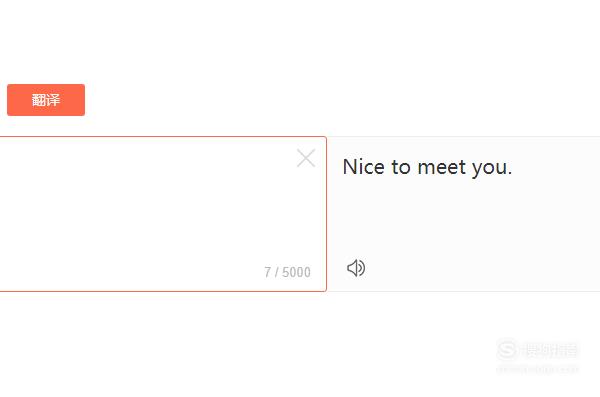Viewport: 600px width, 397px height.
Task: Focus the source text input box
Action: (x=163, y=214)
